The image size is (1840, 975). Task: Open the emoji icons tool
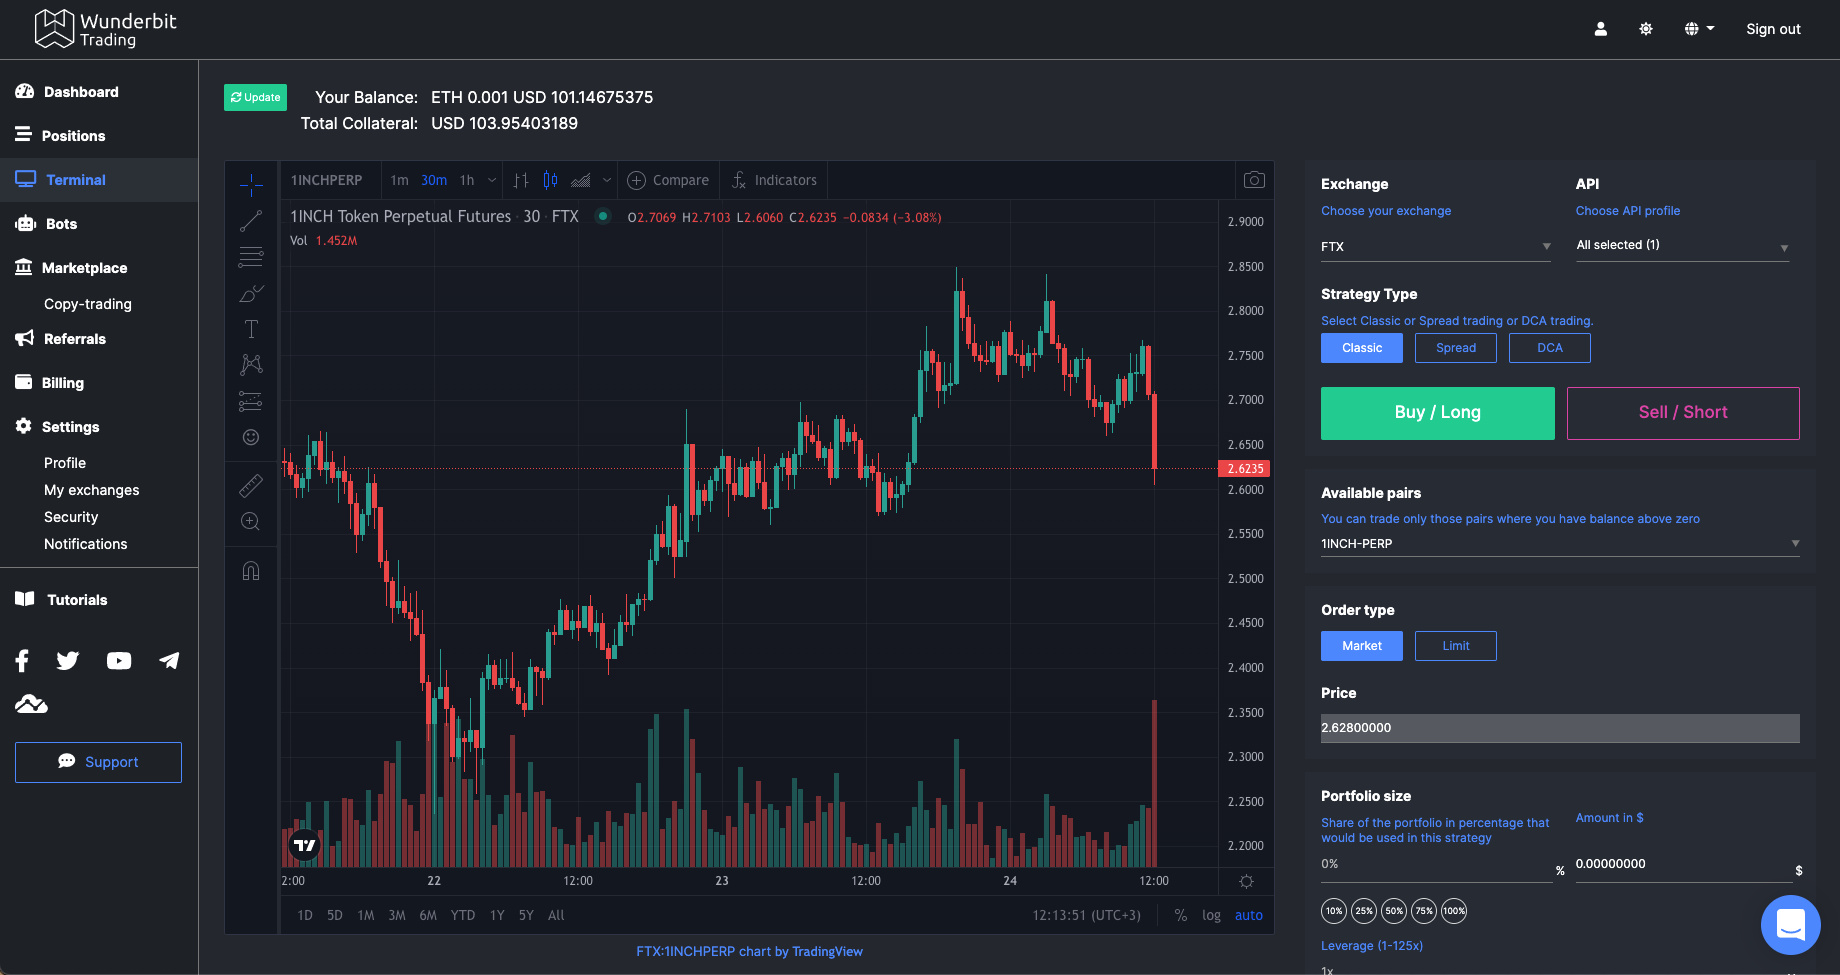251,437
